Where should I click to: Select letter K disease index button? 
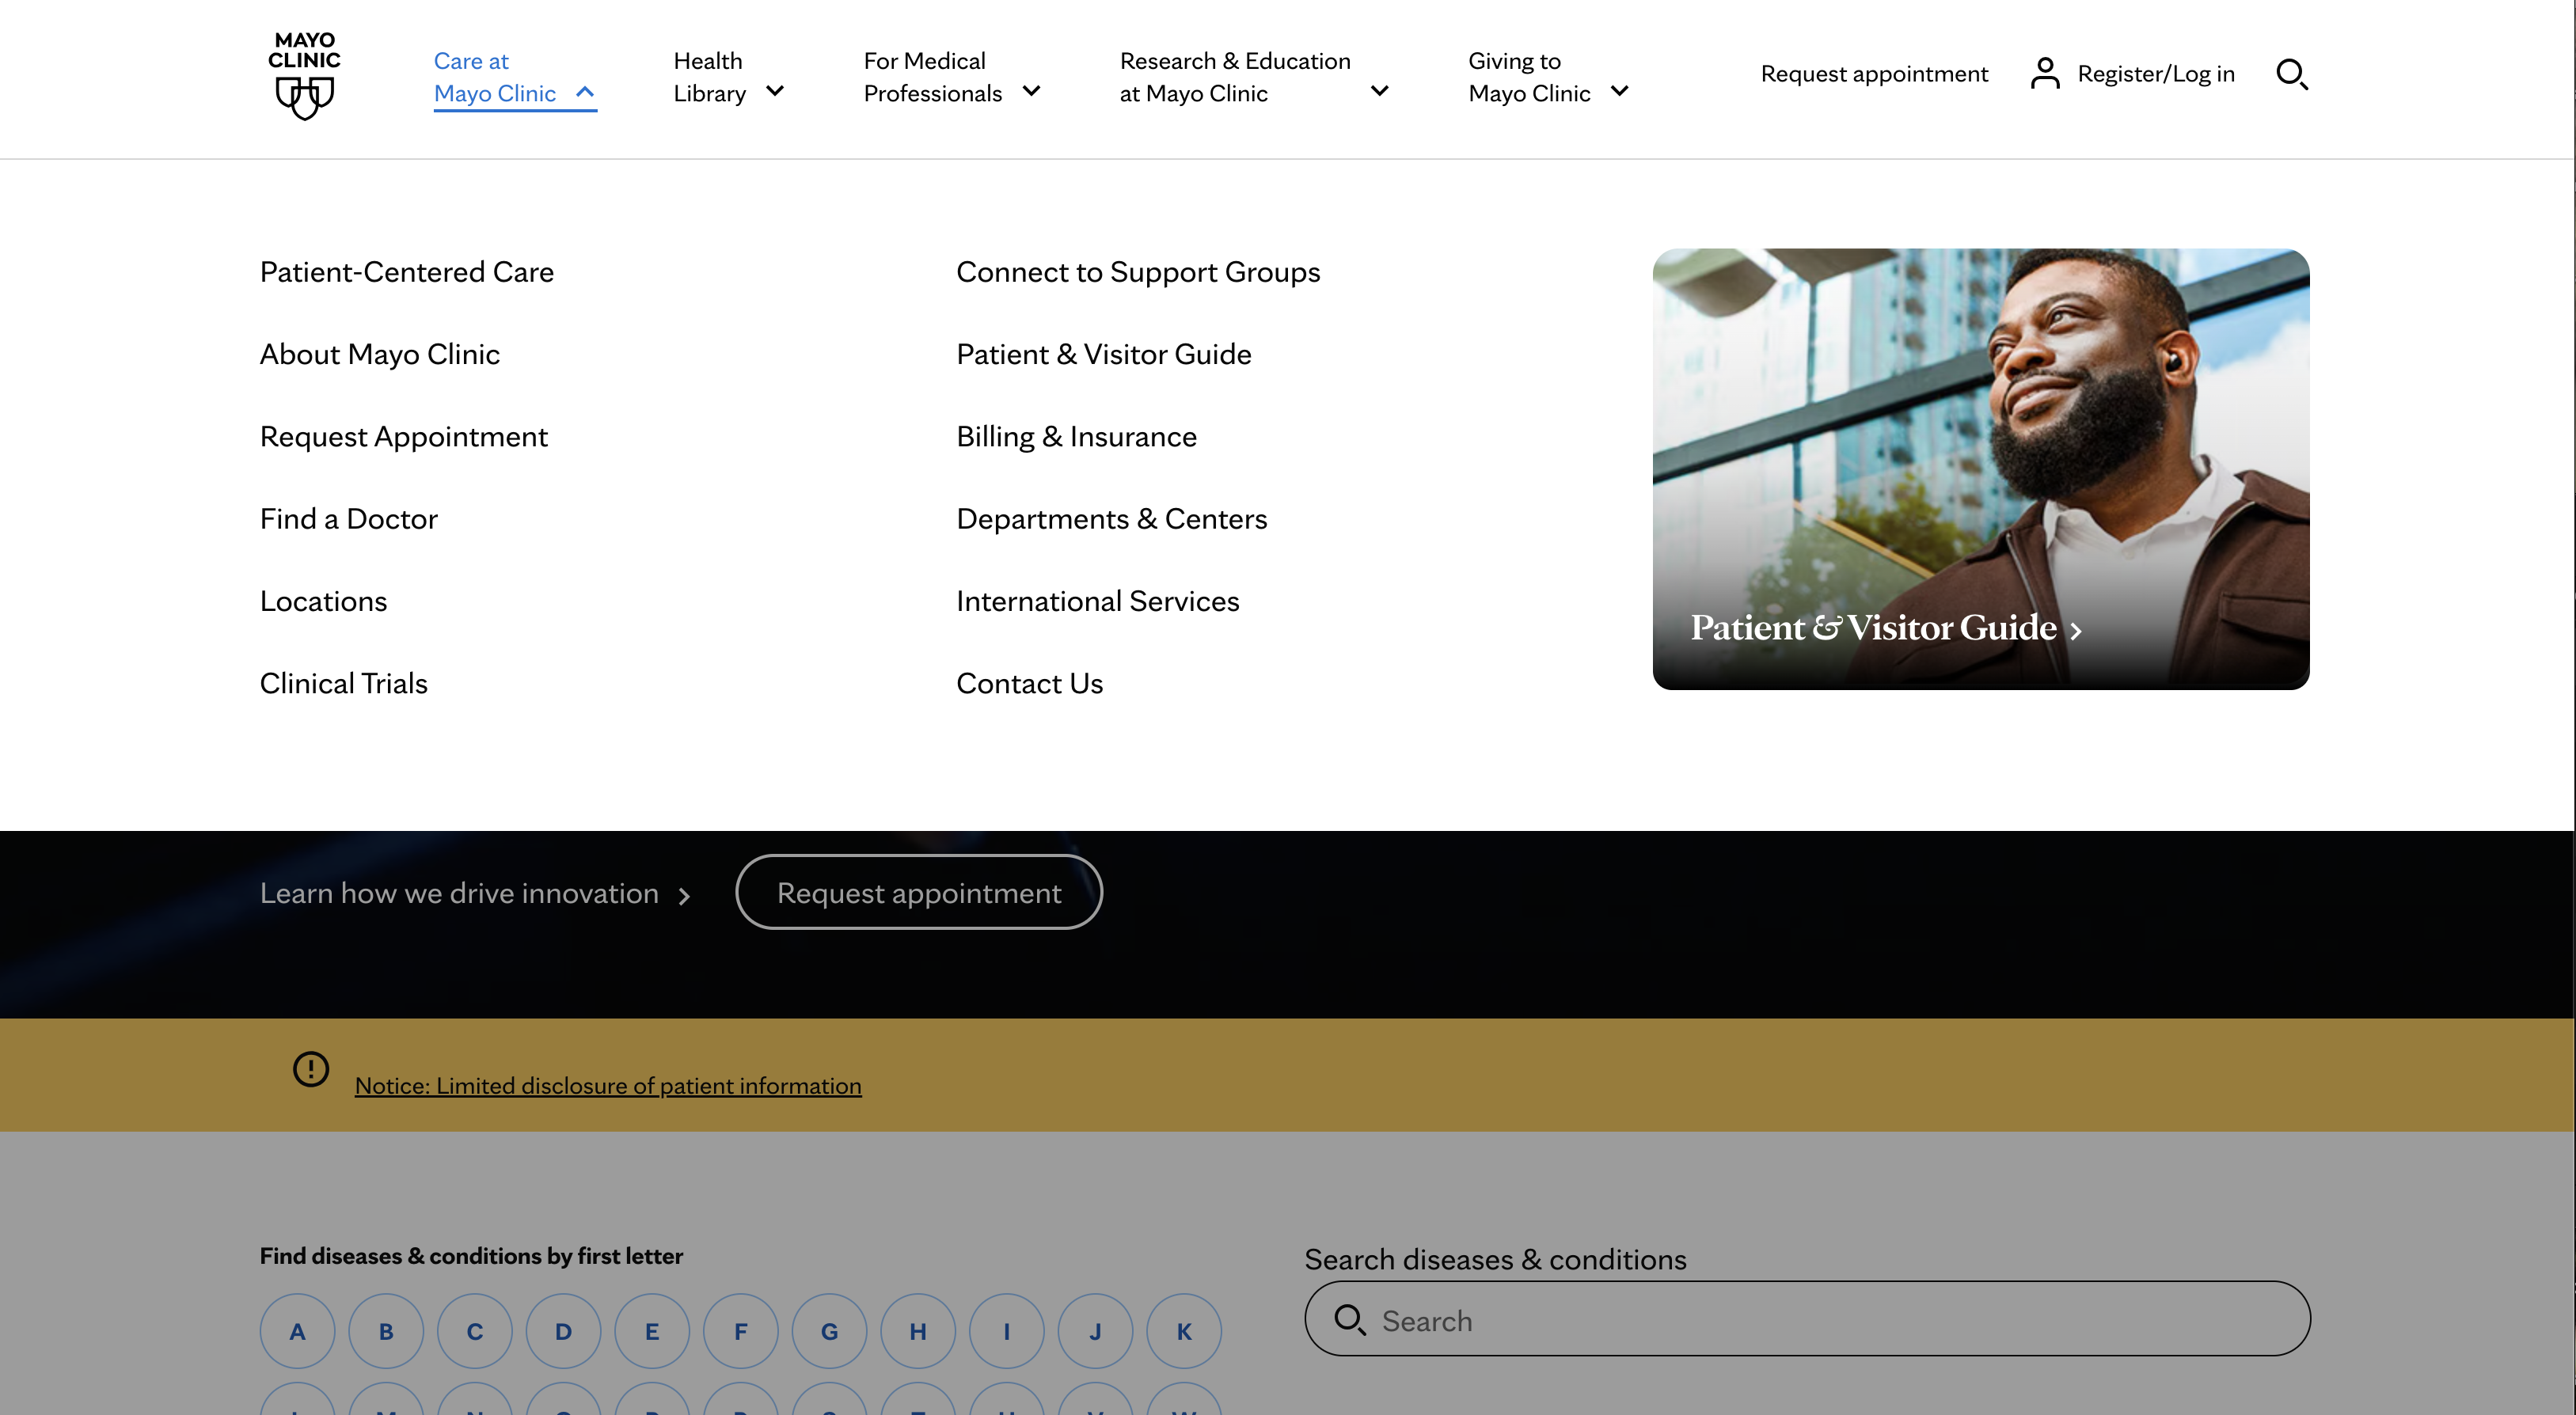[x=1184, y=1331]
